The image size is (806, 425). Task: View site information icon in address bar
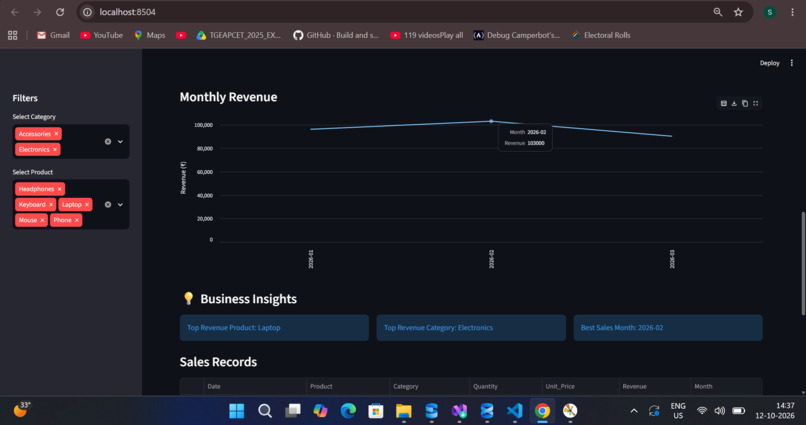click(87, 12)
